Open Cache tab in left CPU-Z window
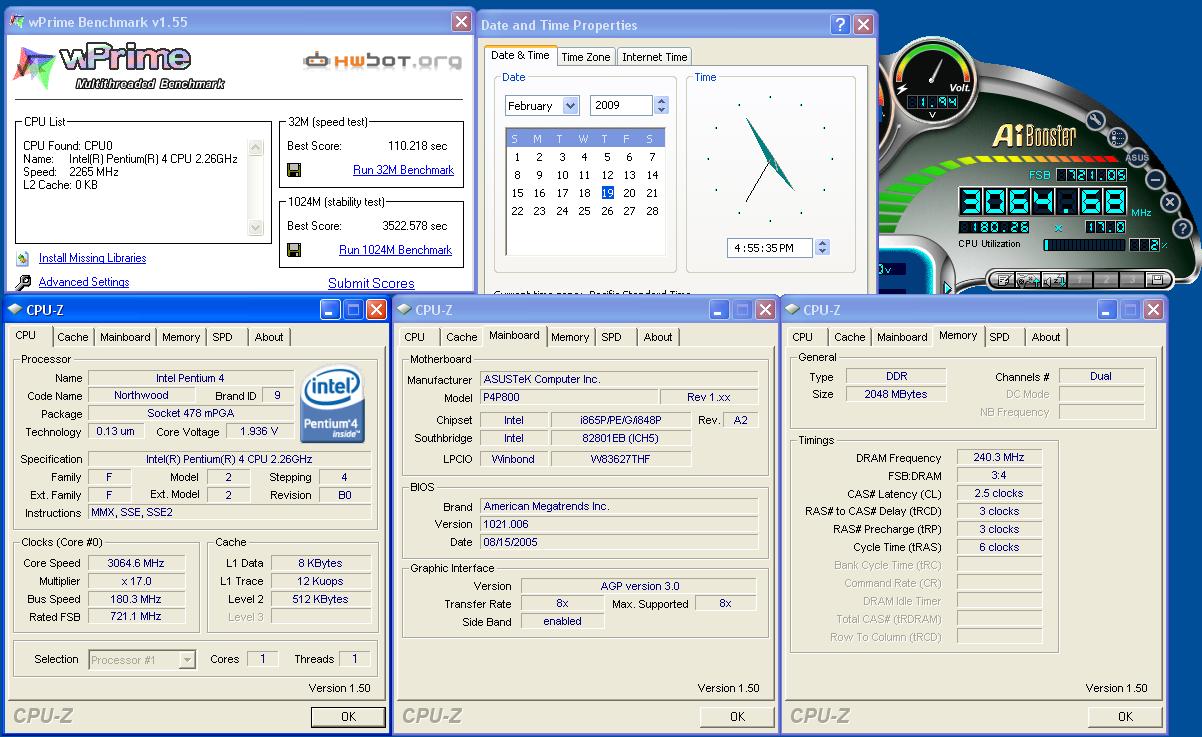Screen dimensions: 1202x737 coord(73,337)
